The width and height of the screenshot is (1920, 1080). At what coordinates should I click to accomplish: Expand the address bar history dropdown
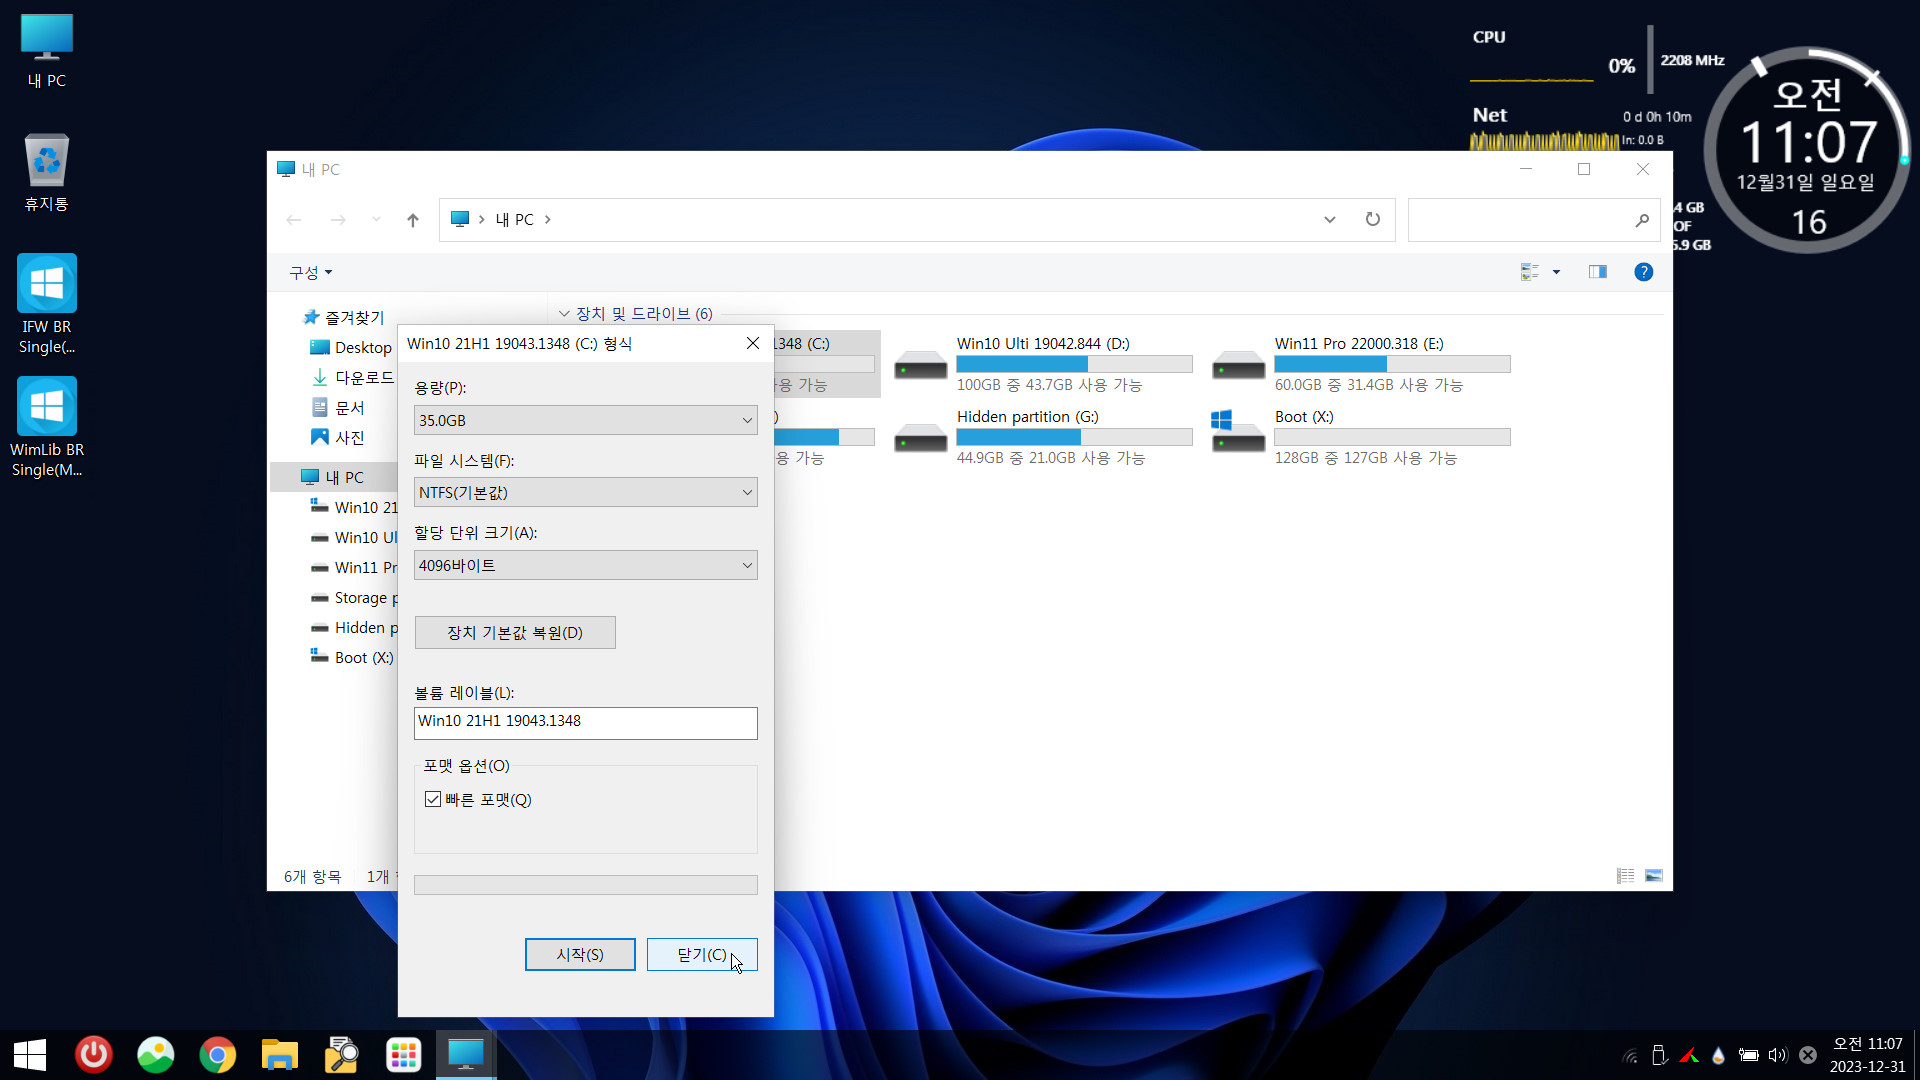[x=1330, y=220]
